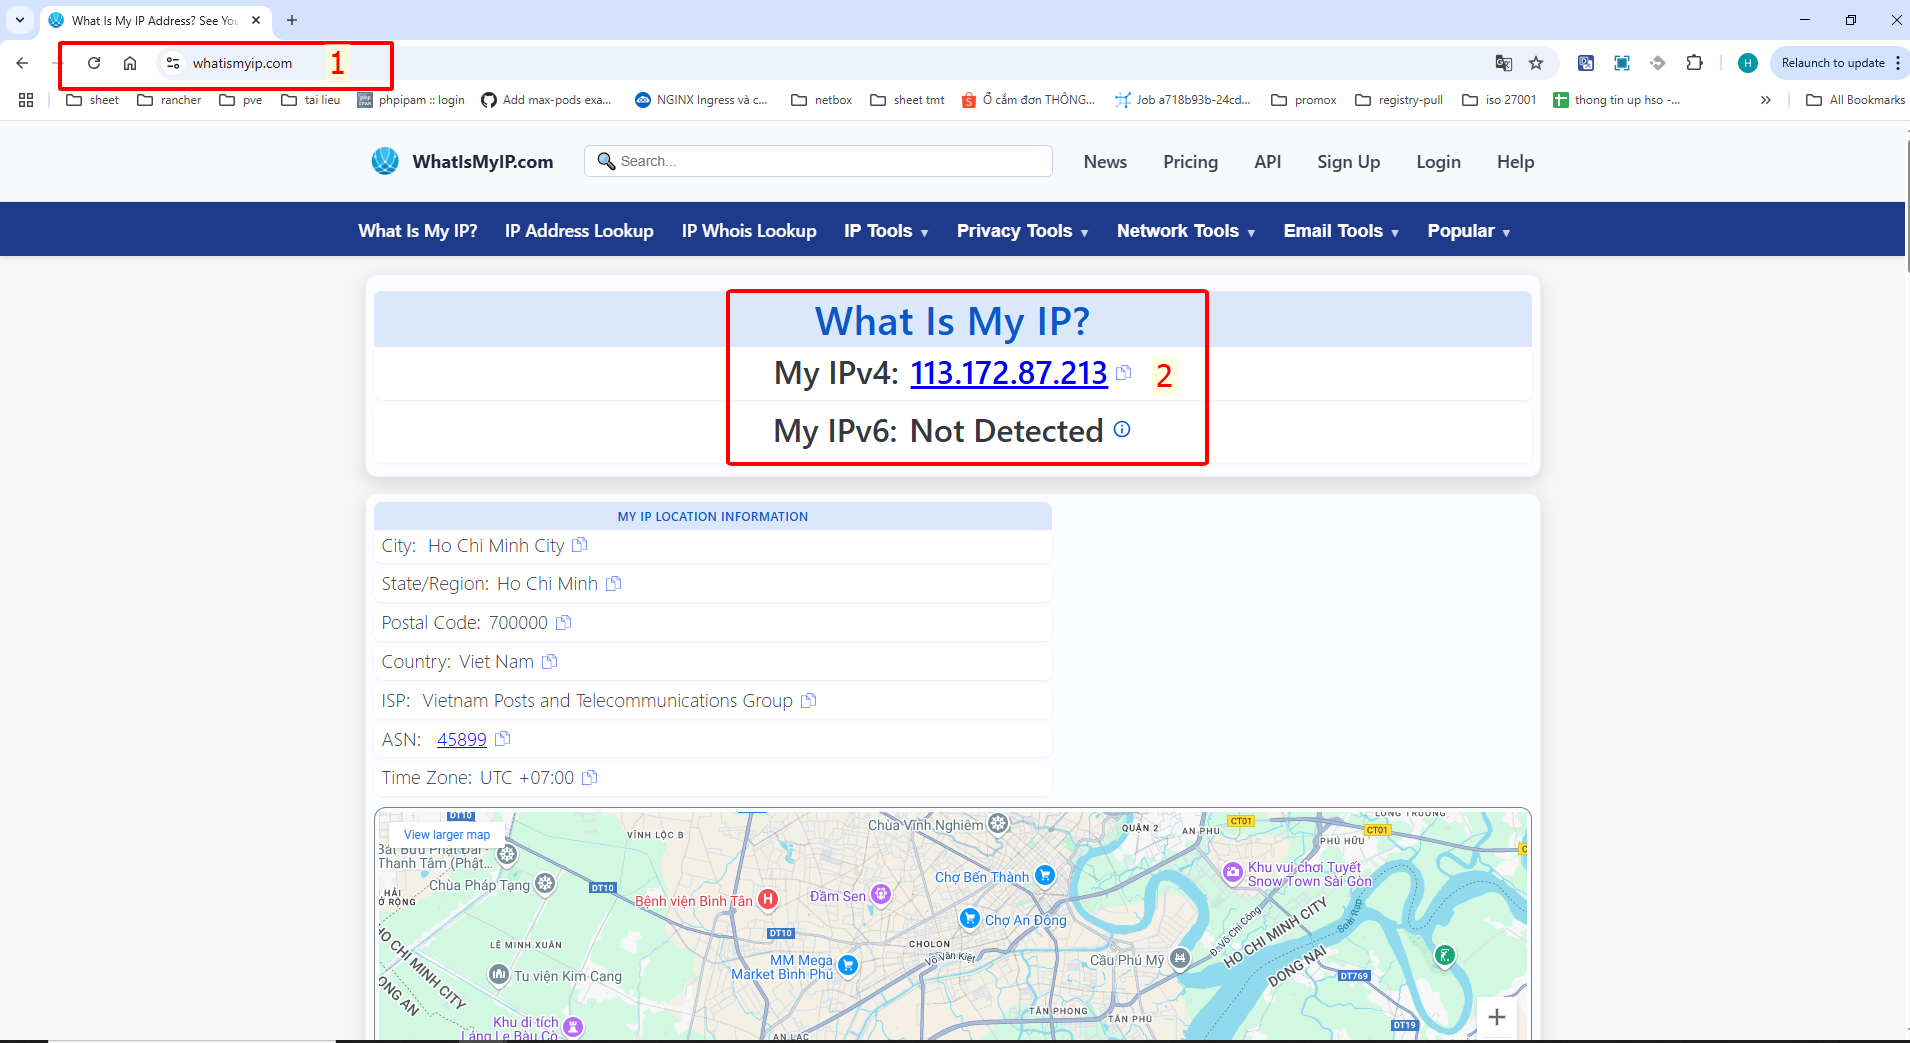Open the Email Tools dropdown

pos(1340,231)
